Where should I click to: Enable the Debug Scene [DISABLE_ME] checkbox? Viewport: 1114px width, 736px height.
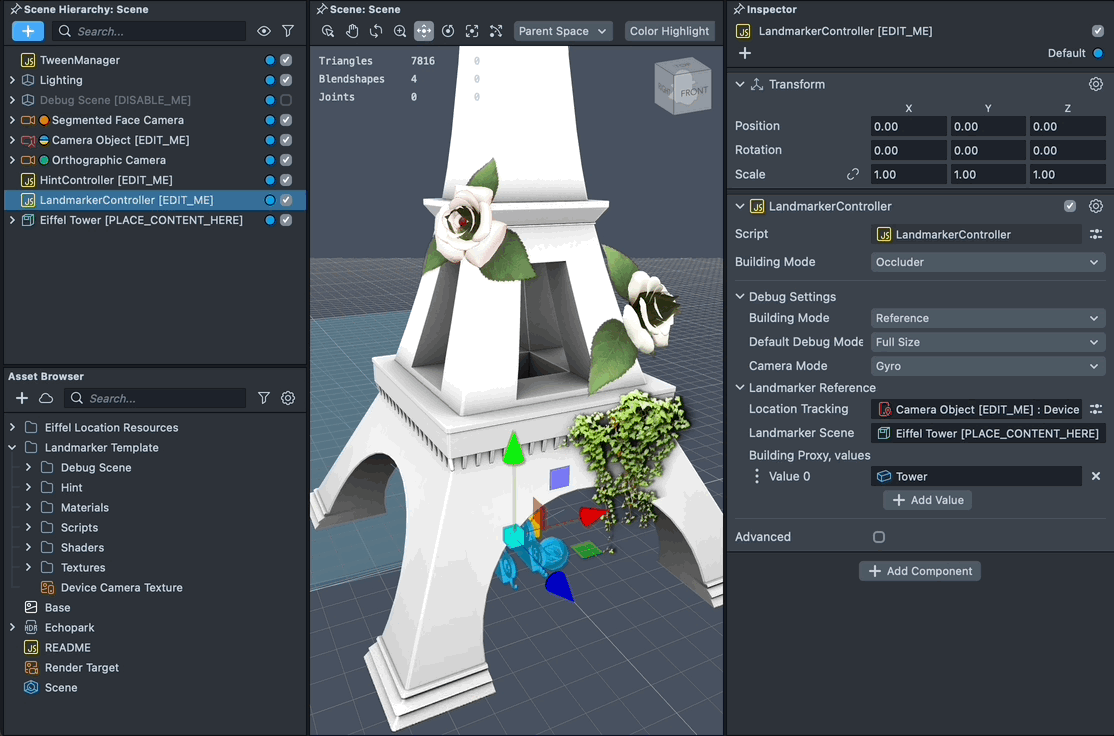click(286, 100)
